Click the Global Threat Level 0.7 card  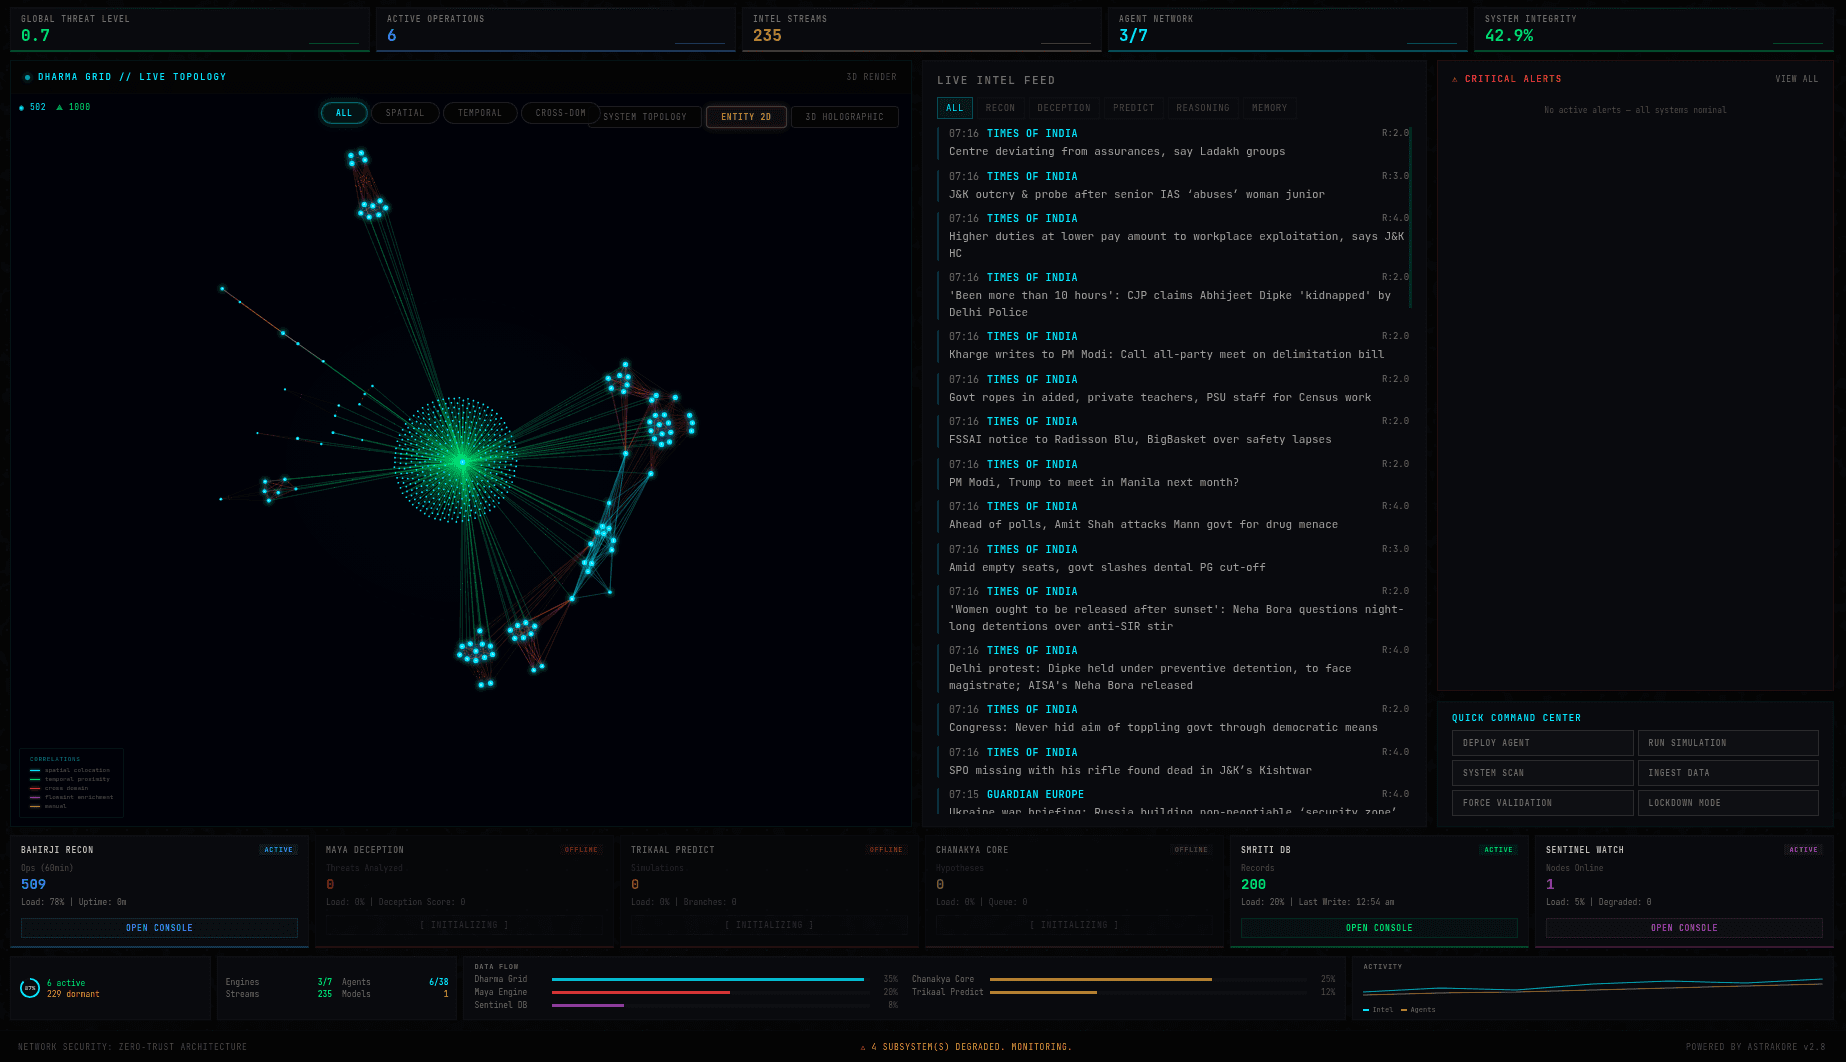(x=190, y=29)
